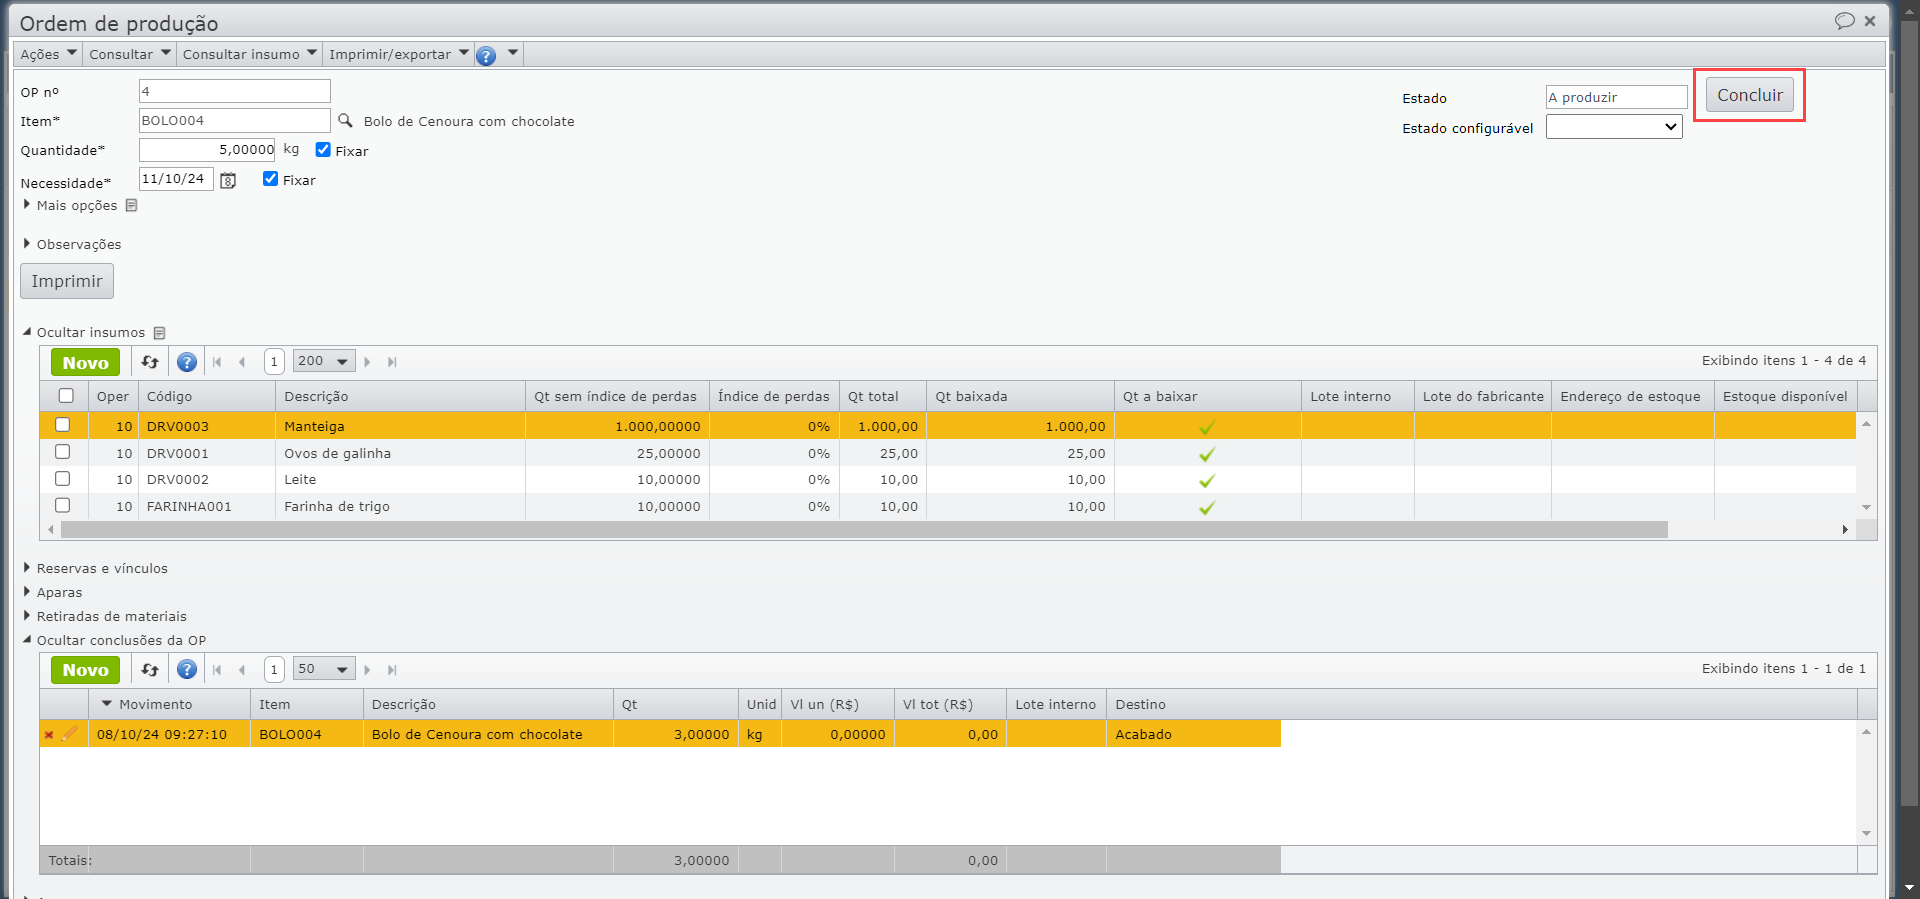This screenshot has width=1920, height=899.
Task: Click the note icon beside Mais opções
Action: 131,205
